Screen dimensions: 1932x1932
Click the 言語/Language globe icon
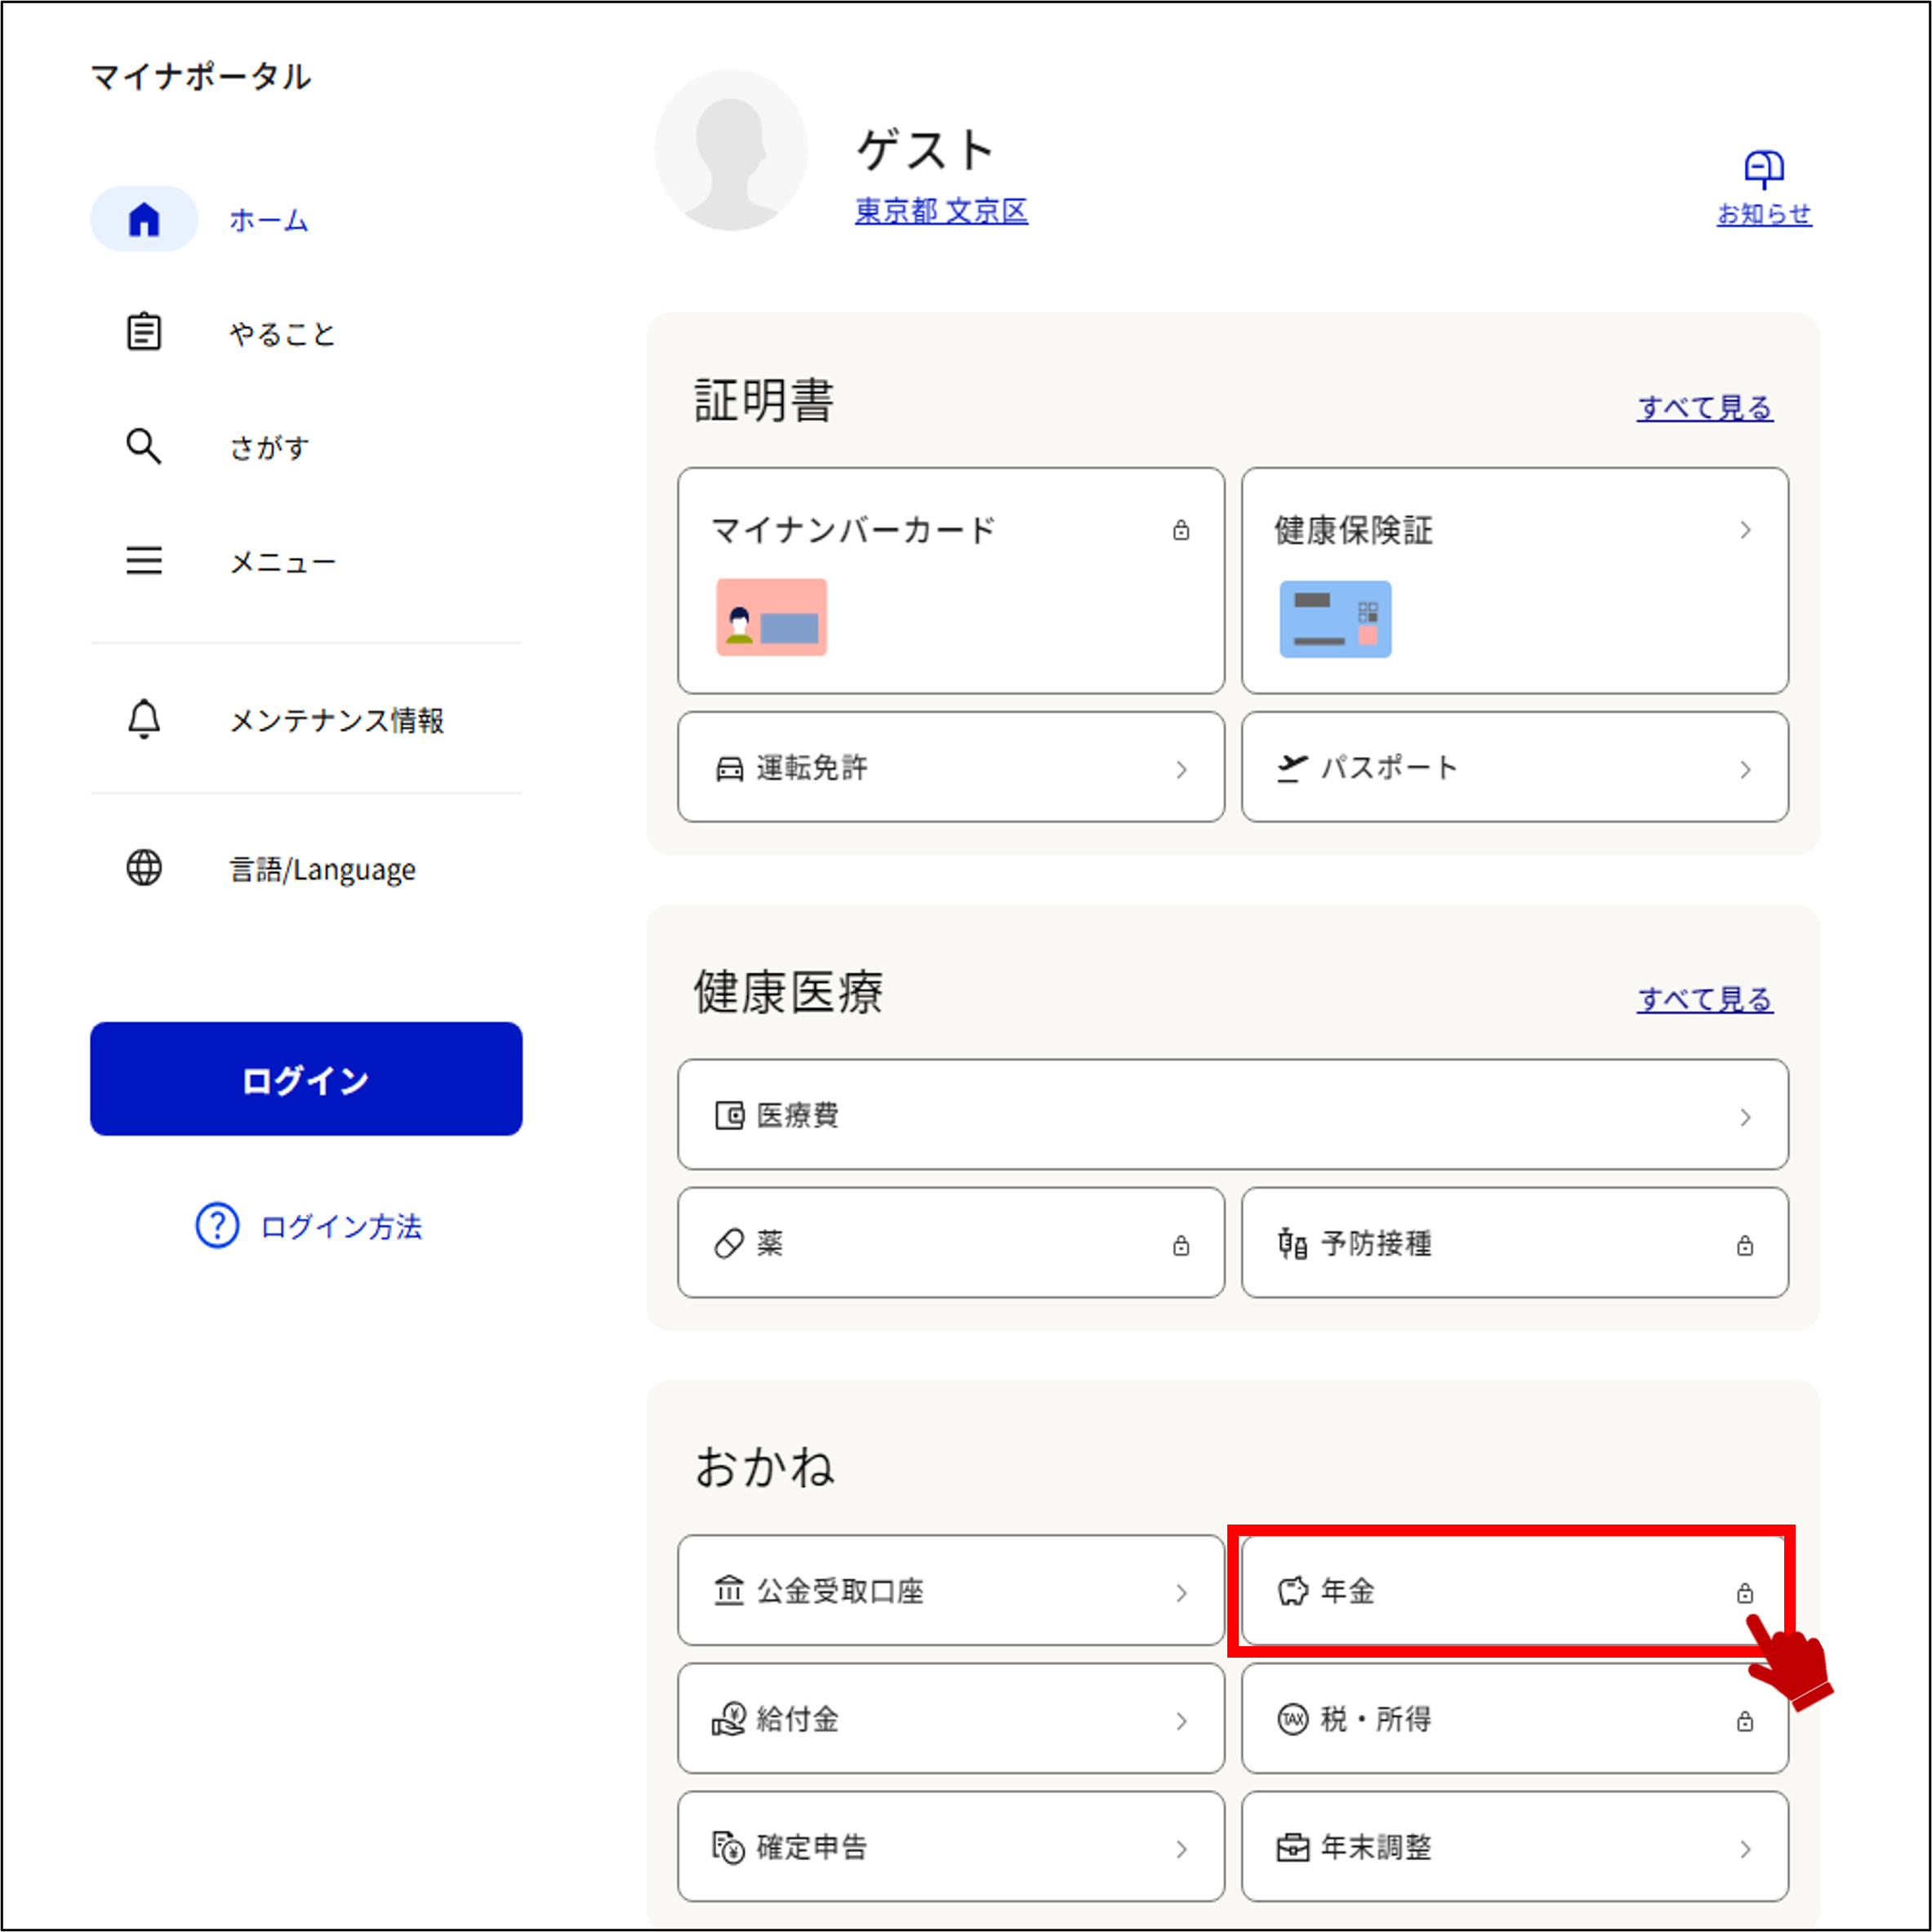click(144, 868)
